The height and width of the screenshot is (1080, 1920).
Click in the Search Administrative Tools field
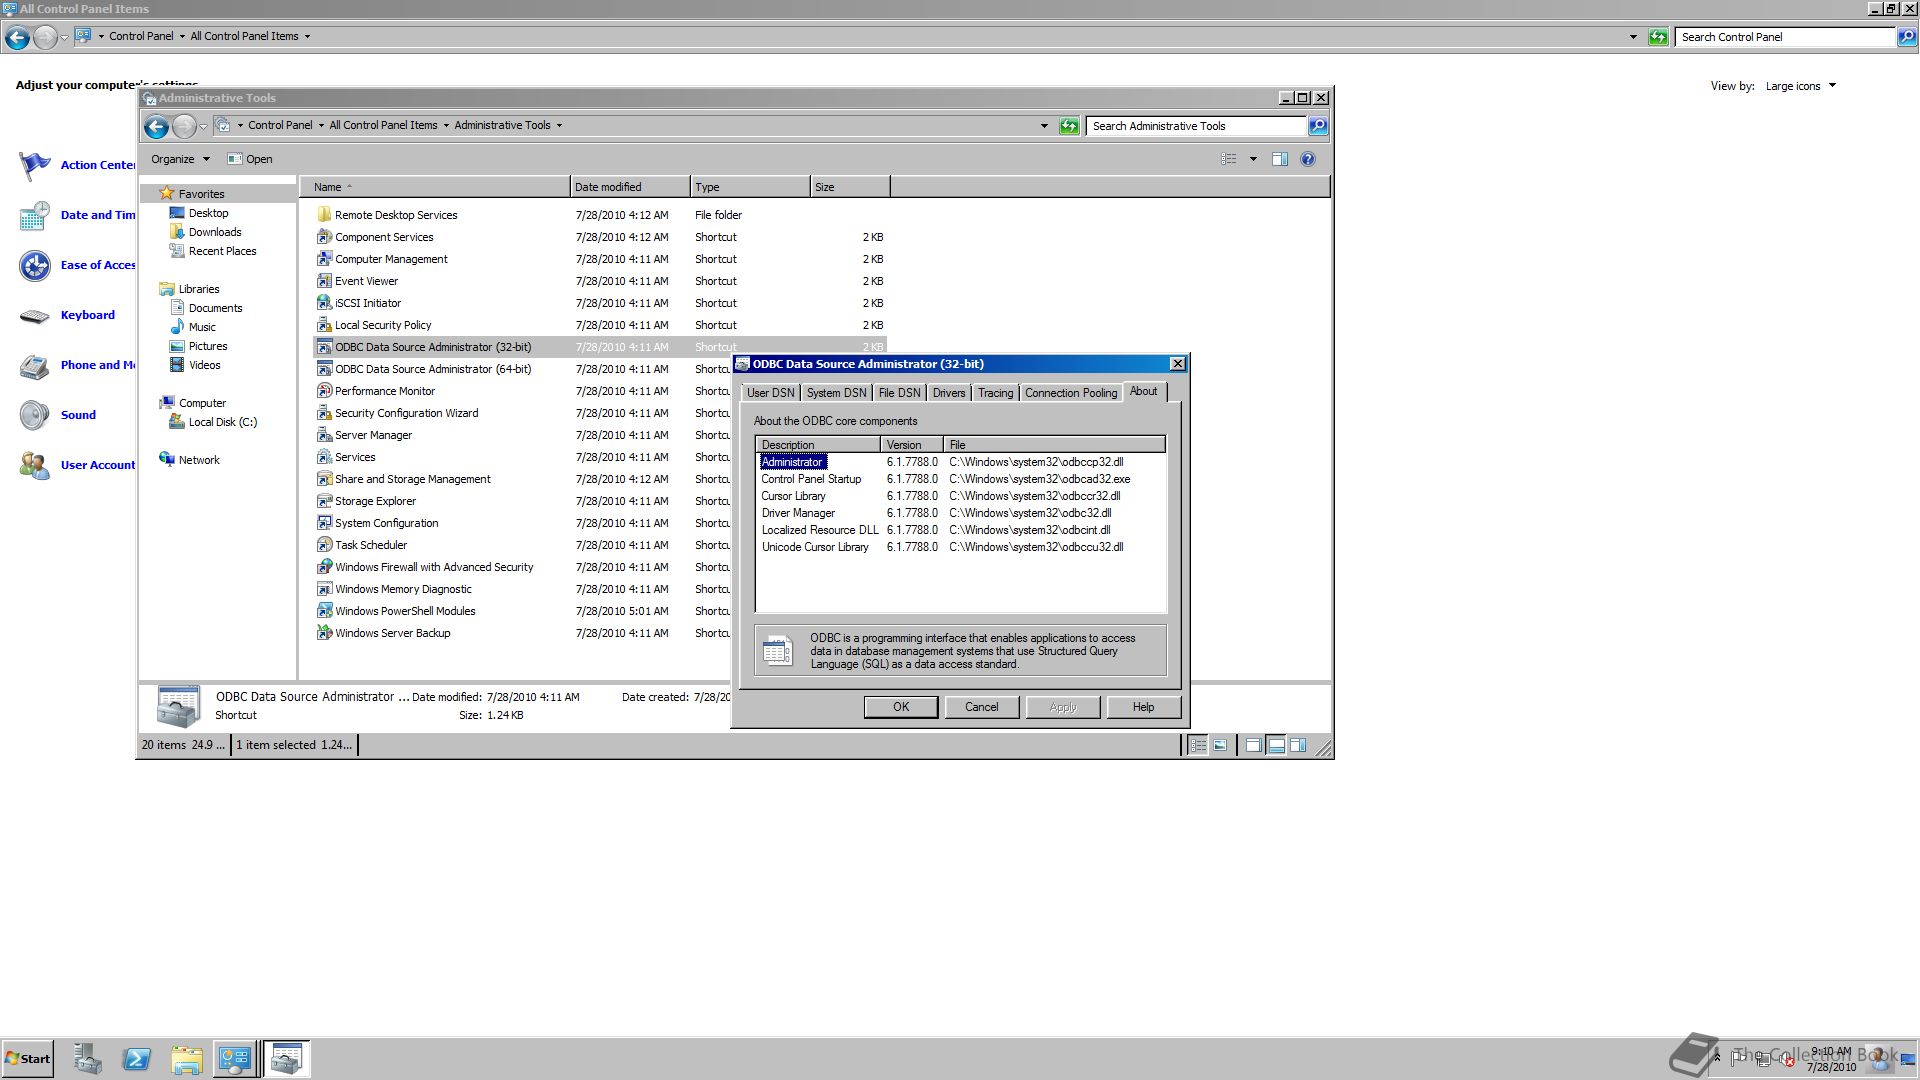[1196, 126]
